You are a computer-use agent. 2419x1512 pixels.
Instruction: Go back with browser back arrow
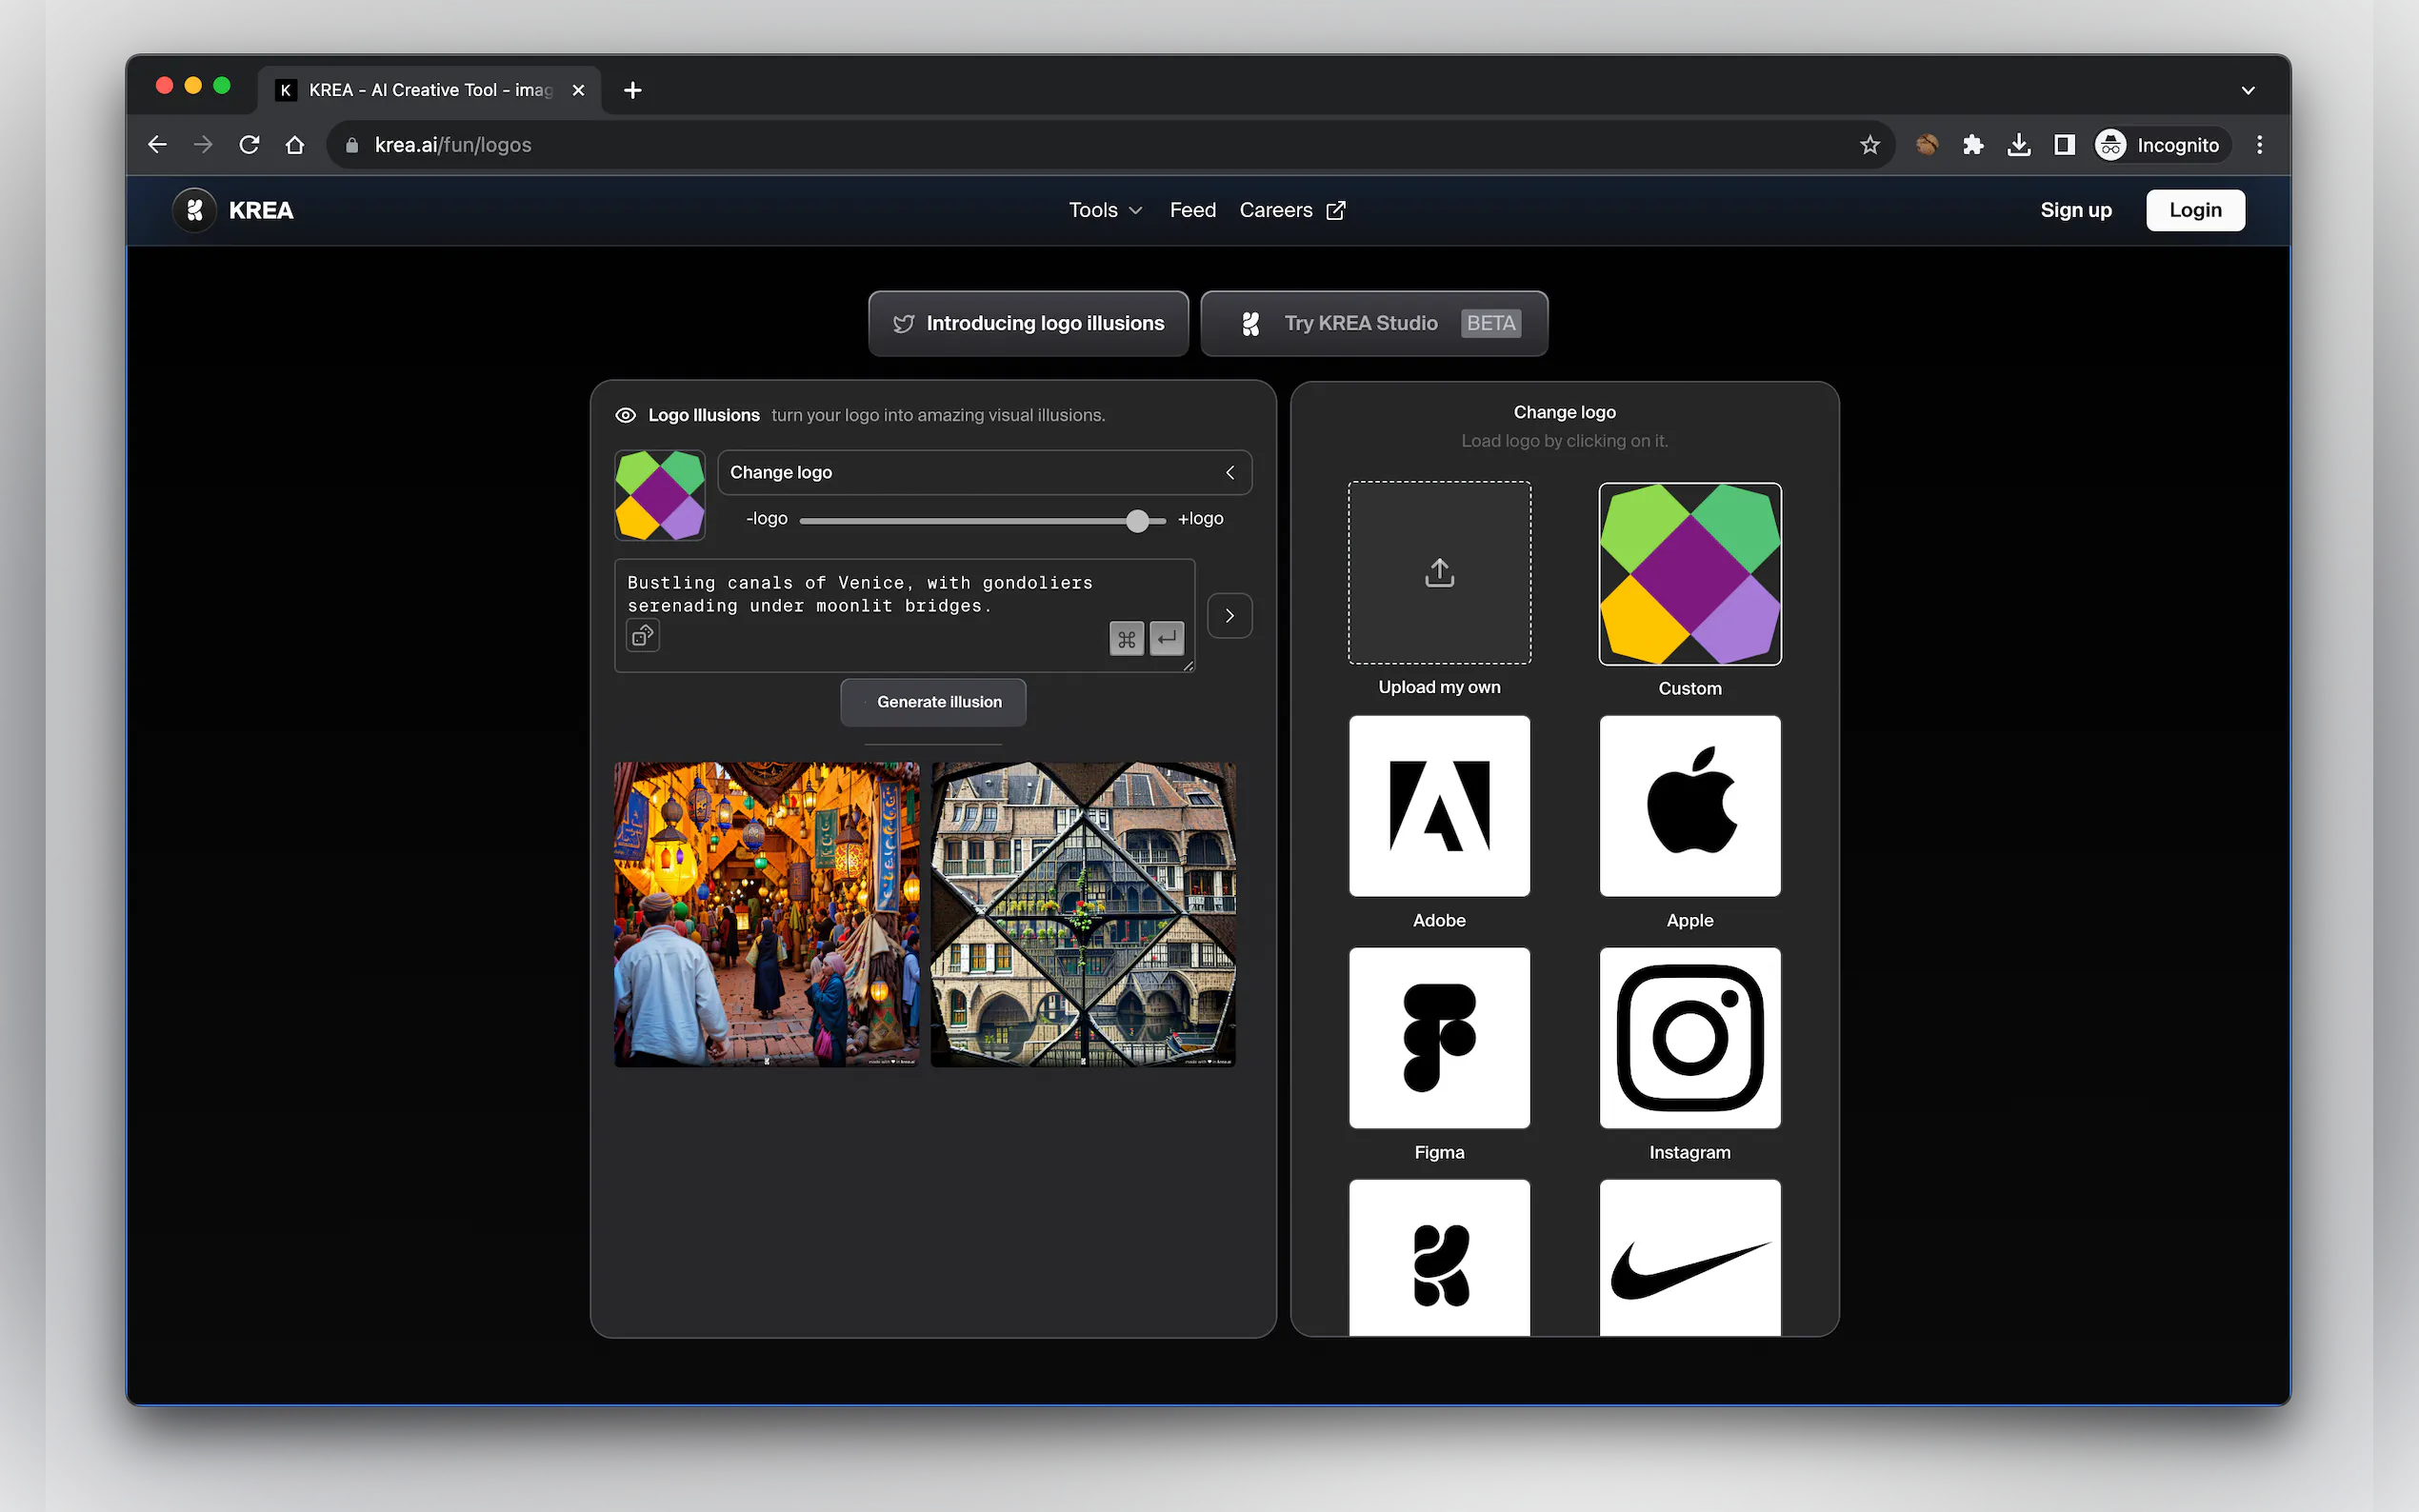point(157,145)
